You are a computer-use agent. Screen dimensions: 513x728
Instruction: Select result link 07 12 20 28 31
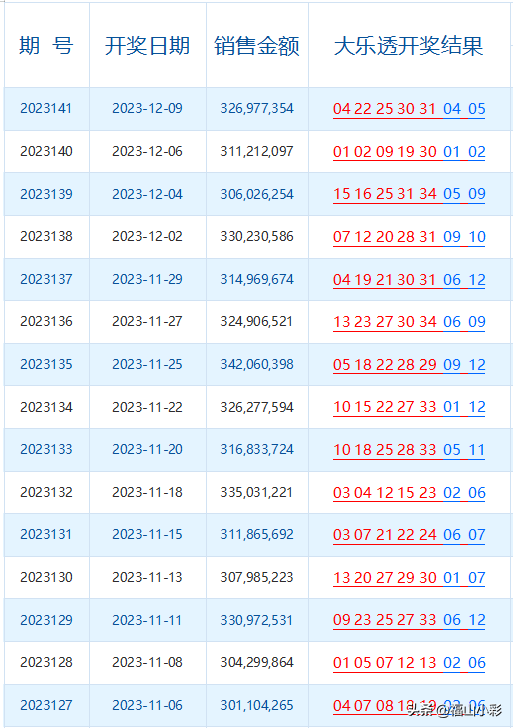coord(384,237)
